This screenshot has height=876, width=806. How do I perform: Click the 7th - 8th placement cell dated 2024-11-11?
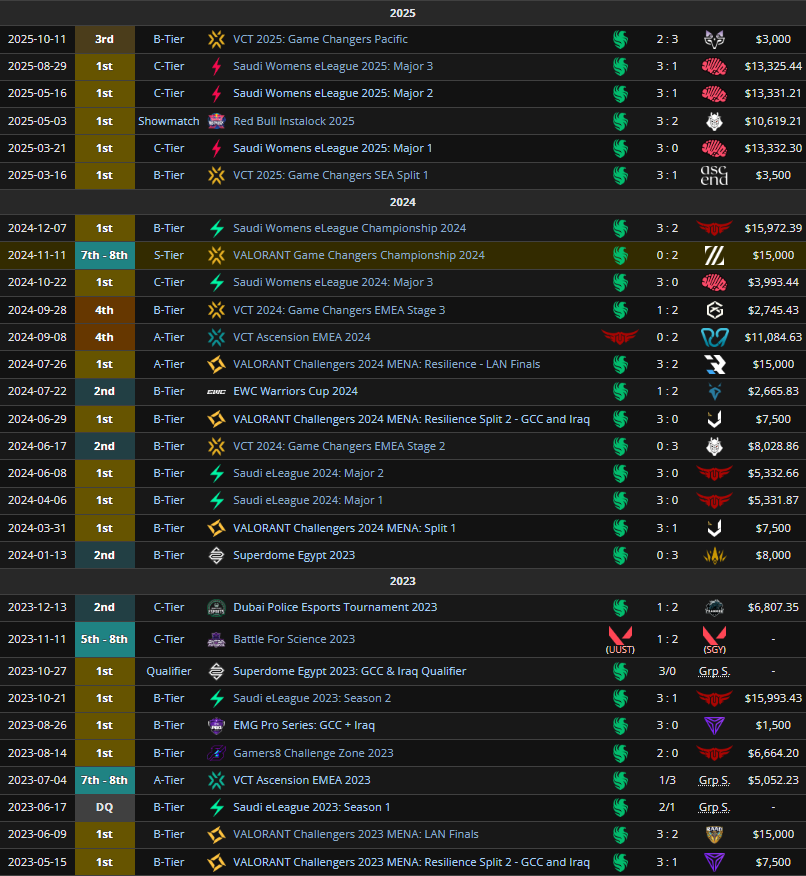point(104,255)
